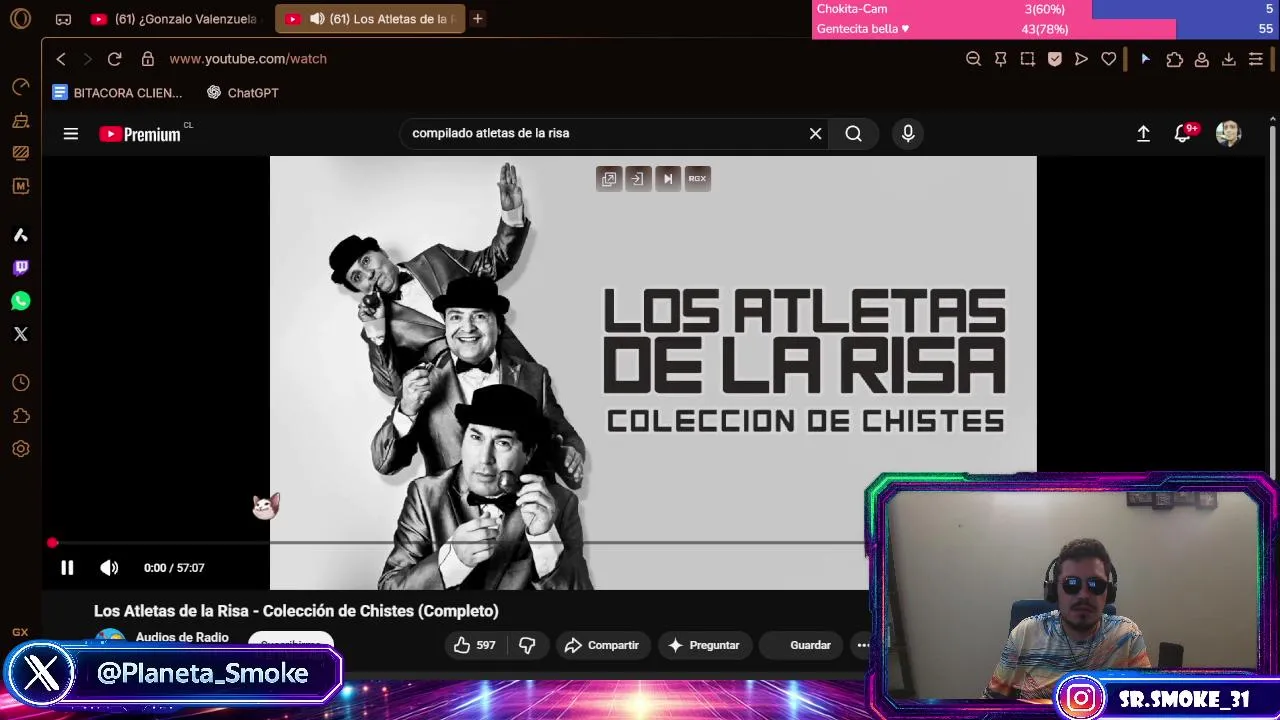
Task: Click the page vertical scrollbar
Action: click(1273, 300)
